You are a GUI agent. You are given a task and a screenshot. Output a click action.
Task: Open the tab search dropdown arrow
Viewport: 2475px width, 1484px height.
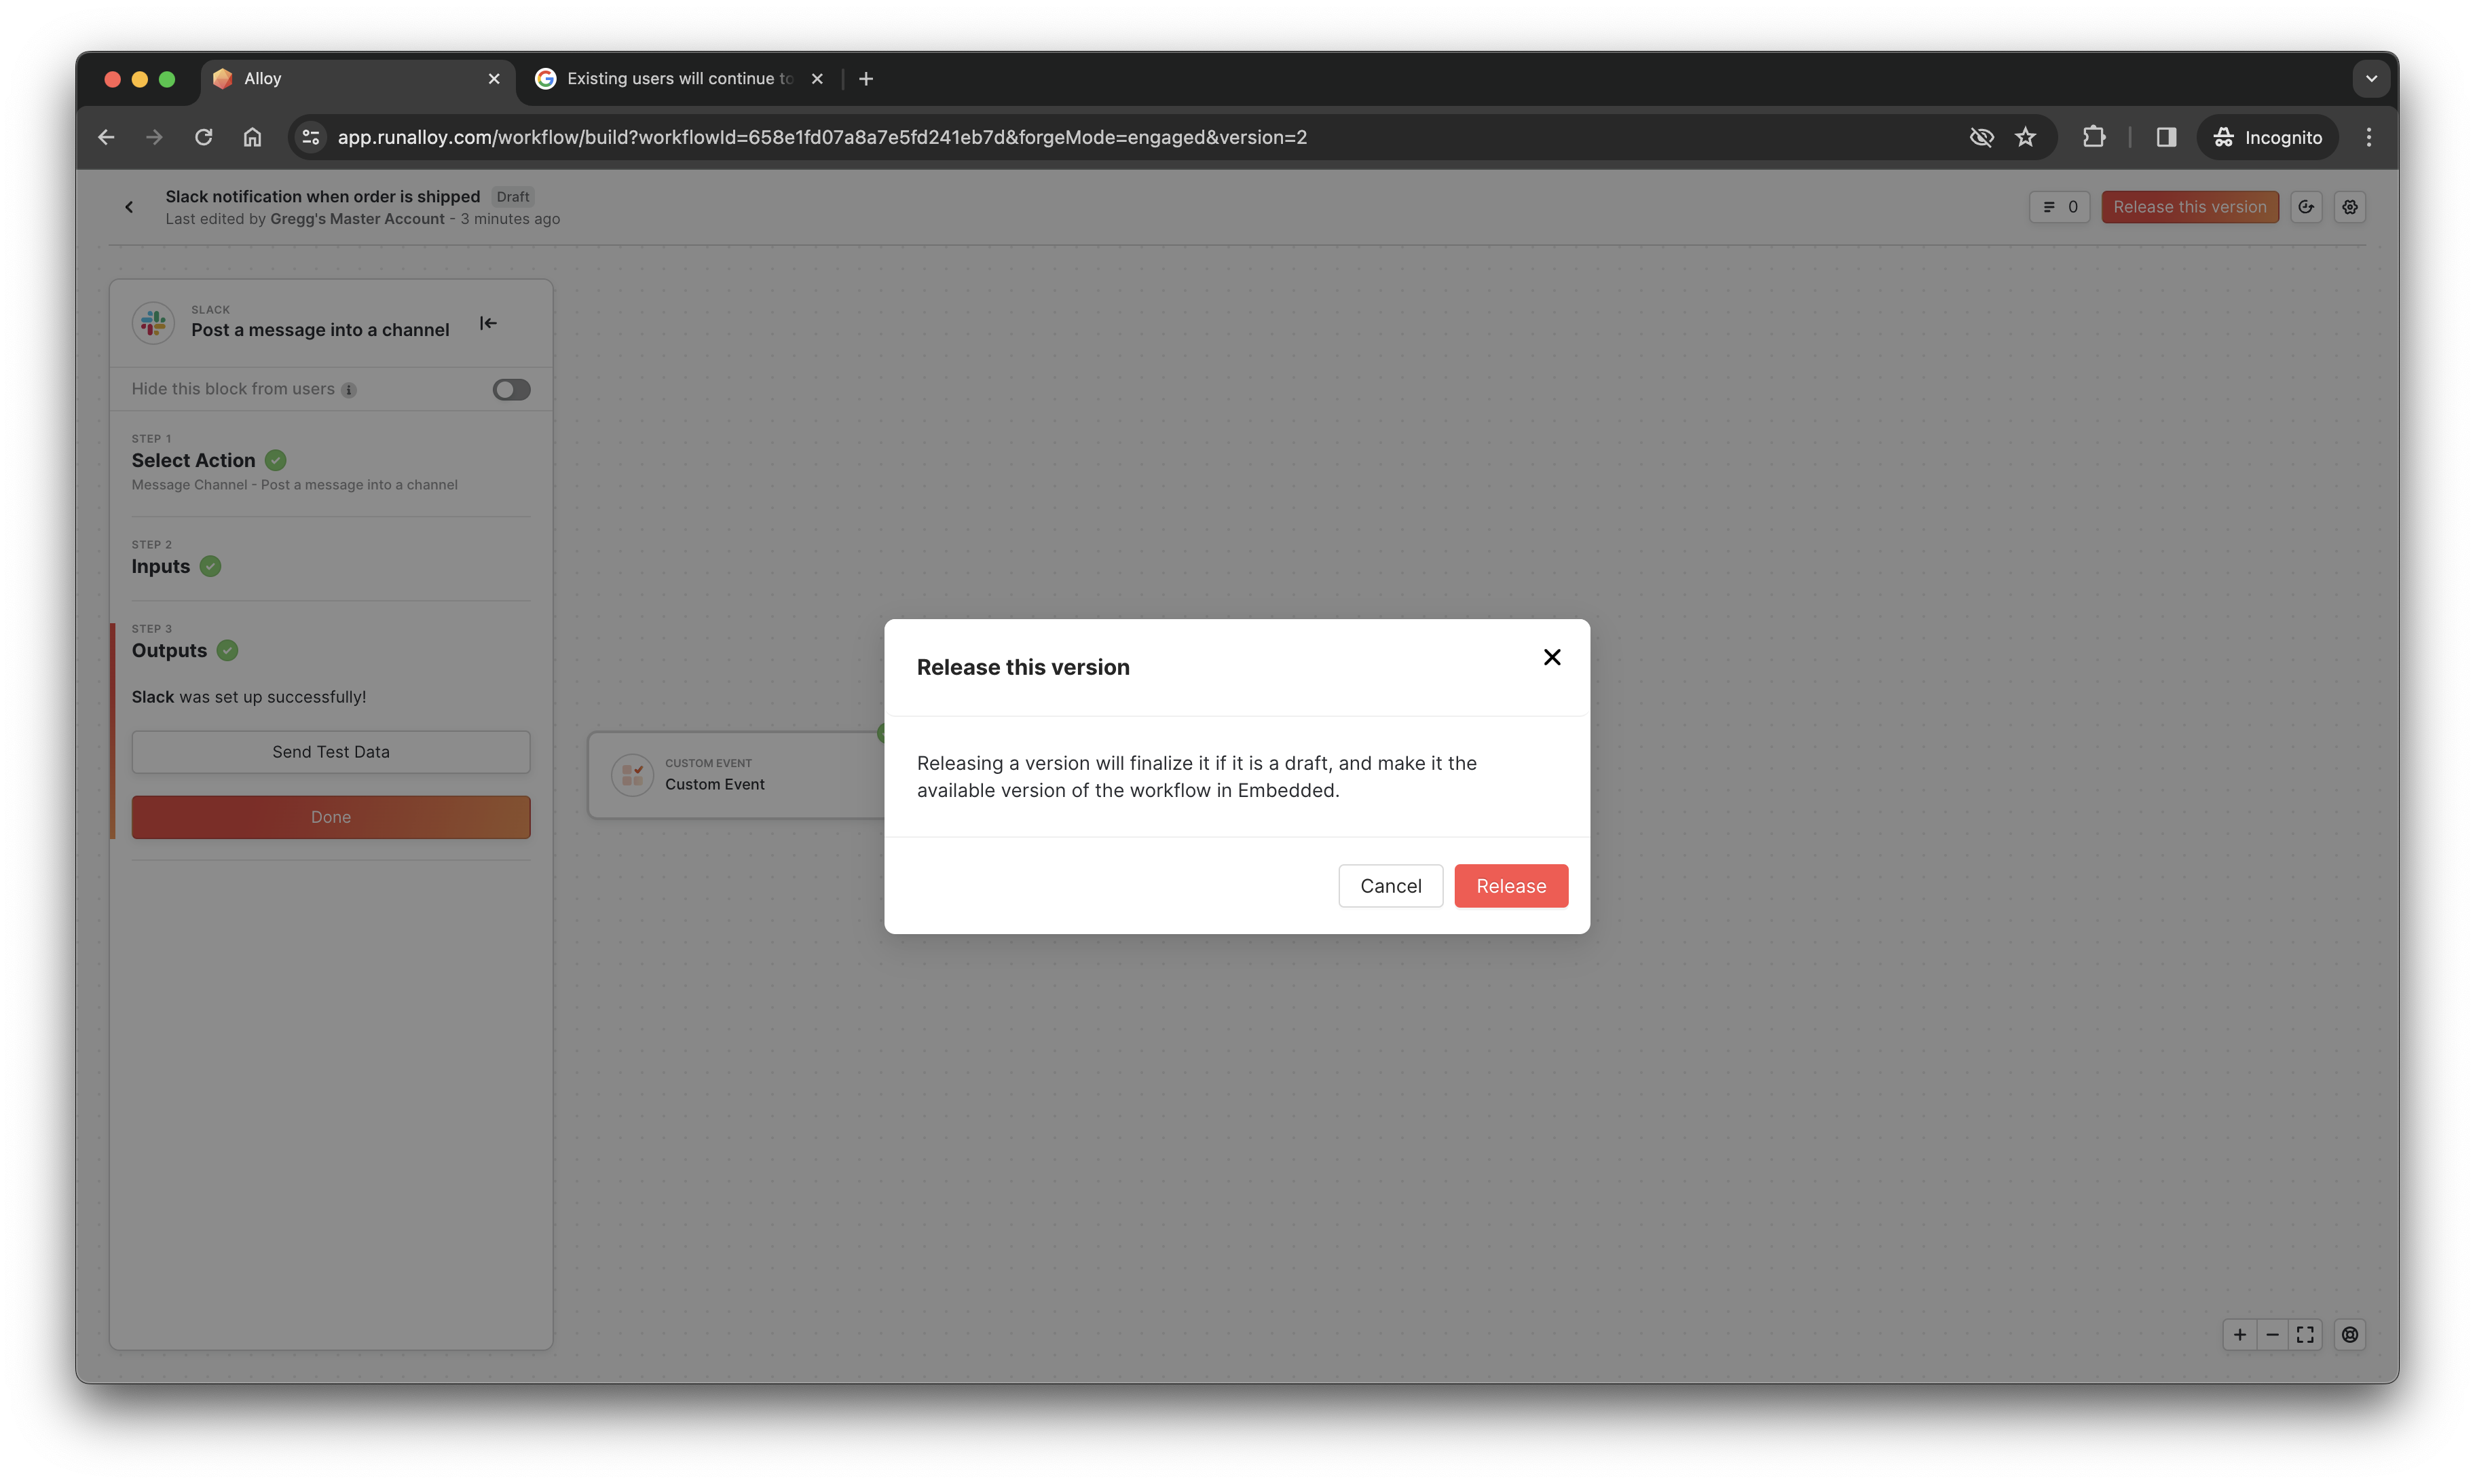(x=2371, y=79)
